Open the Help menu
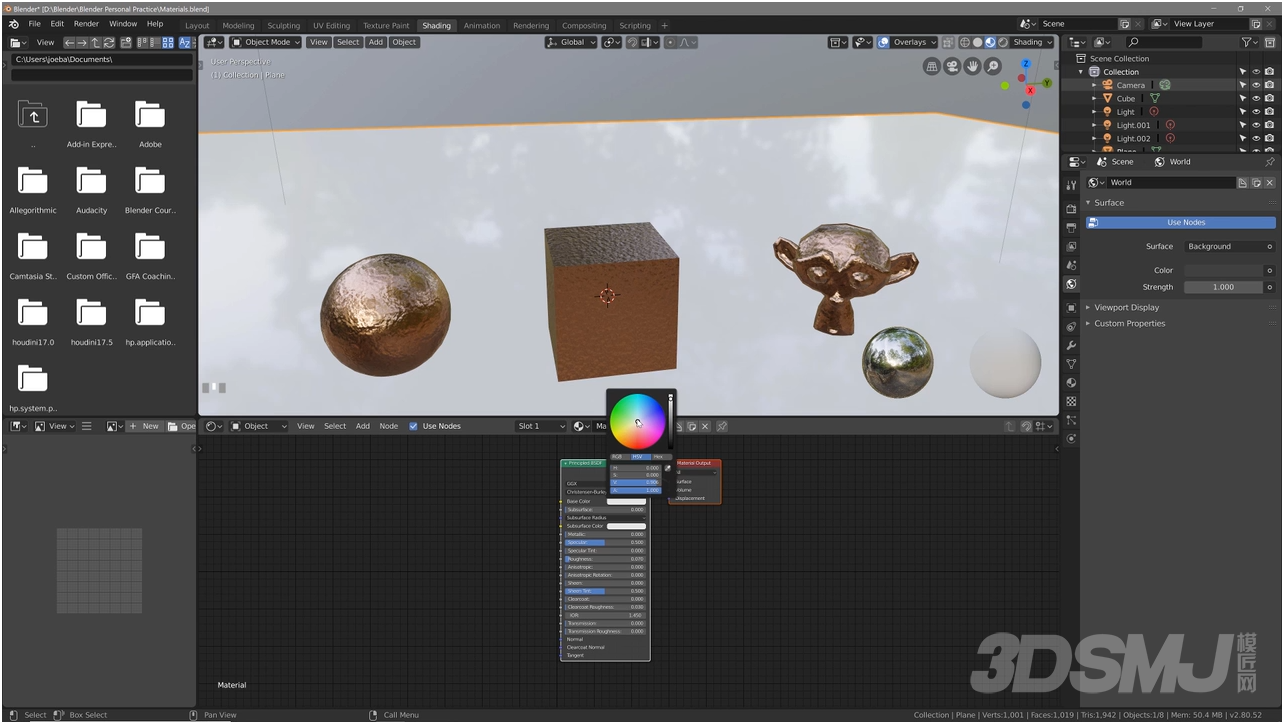The image size is (1284, 724). (x=155, y=24)
